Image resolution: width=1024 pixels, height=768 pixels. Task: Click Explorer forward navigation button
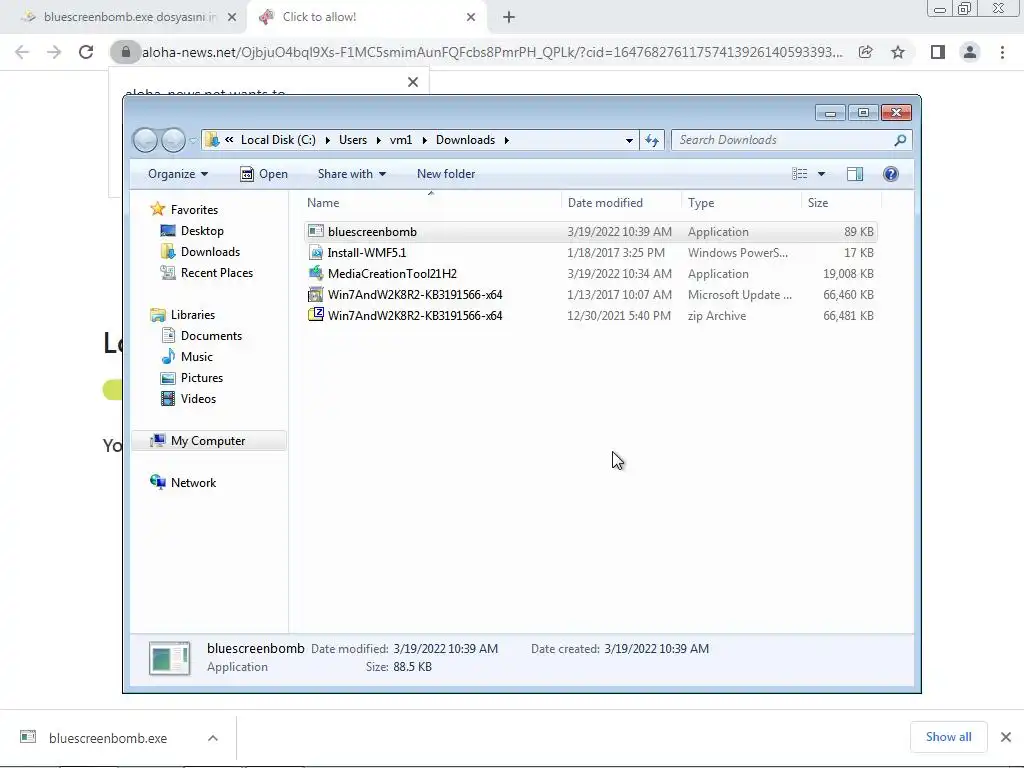click(x=173, y=140)
